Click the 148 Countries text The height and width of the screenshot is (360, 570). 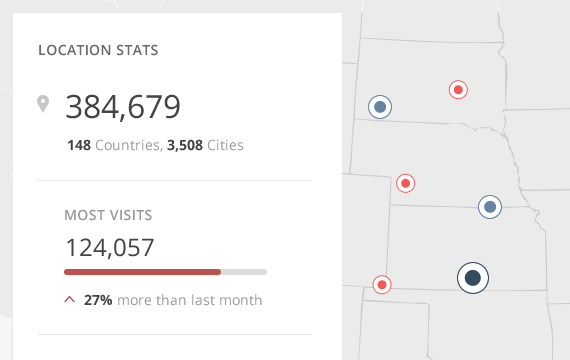[114, 145]
